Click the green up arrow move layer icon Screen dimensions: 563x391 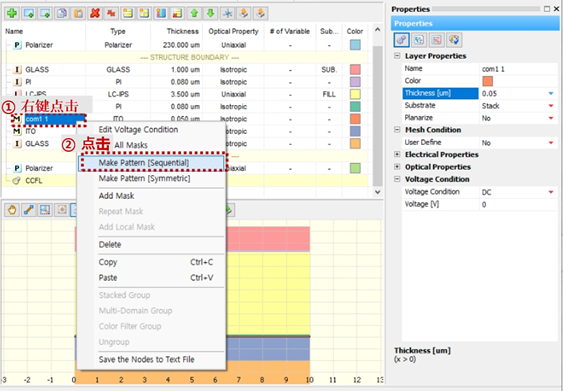(194, 13)
